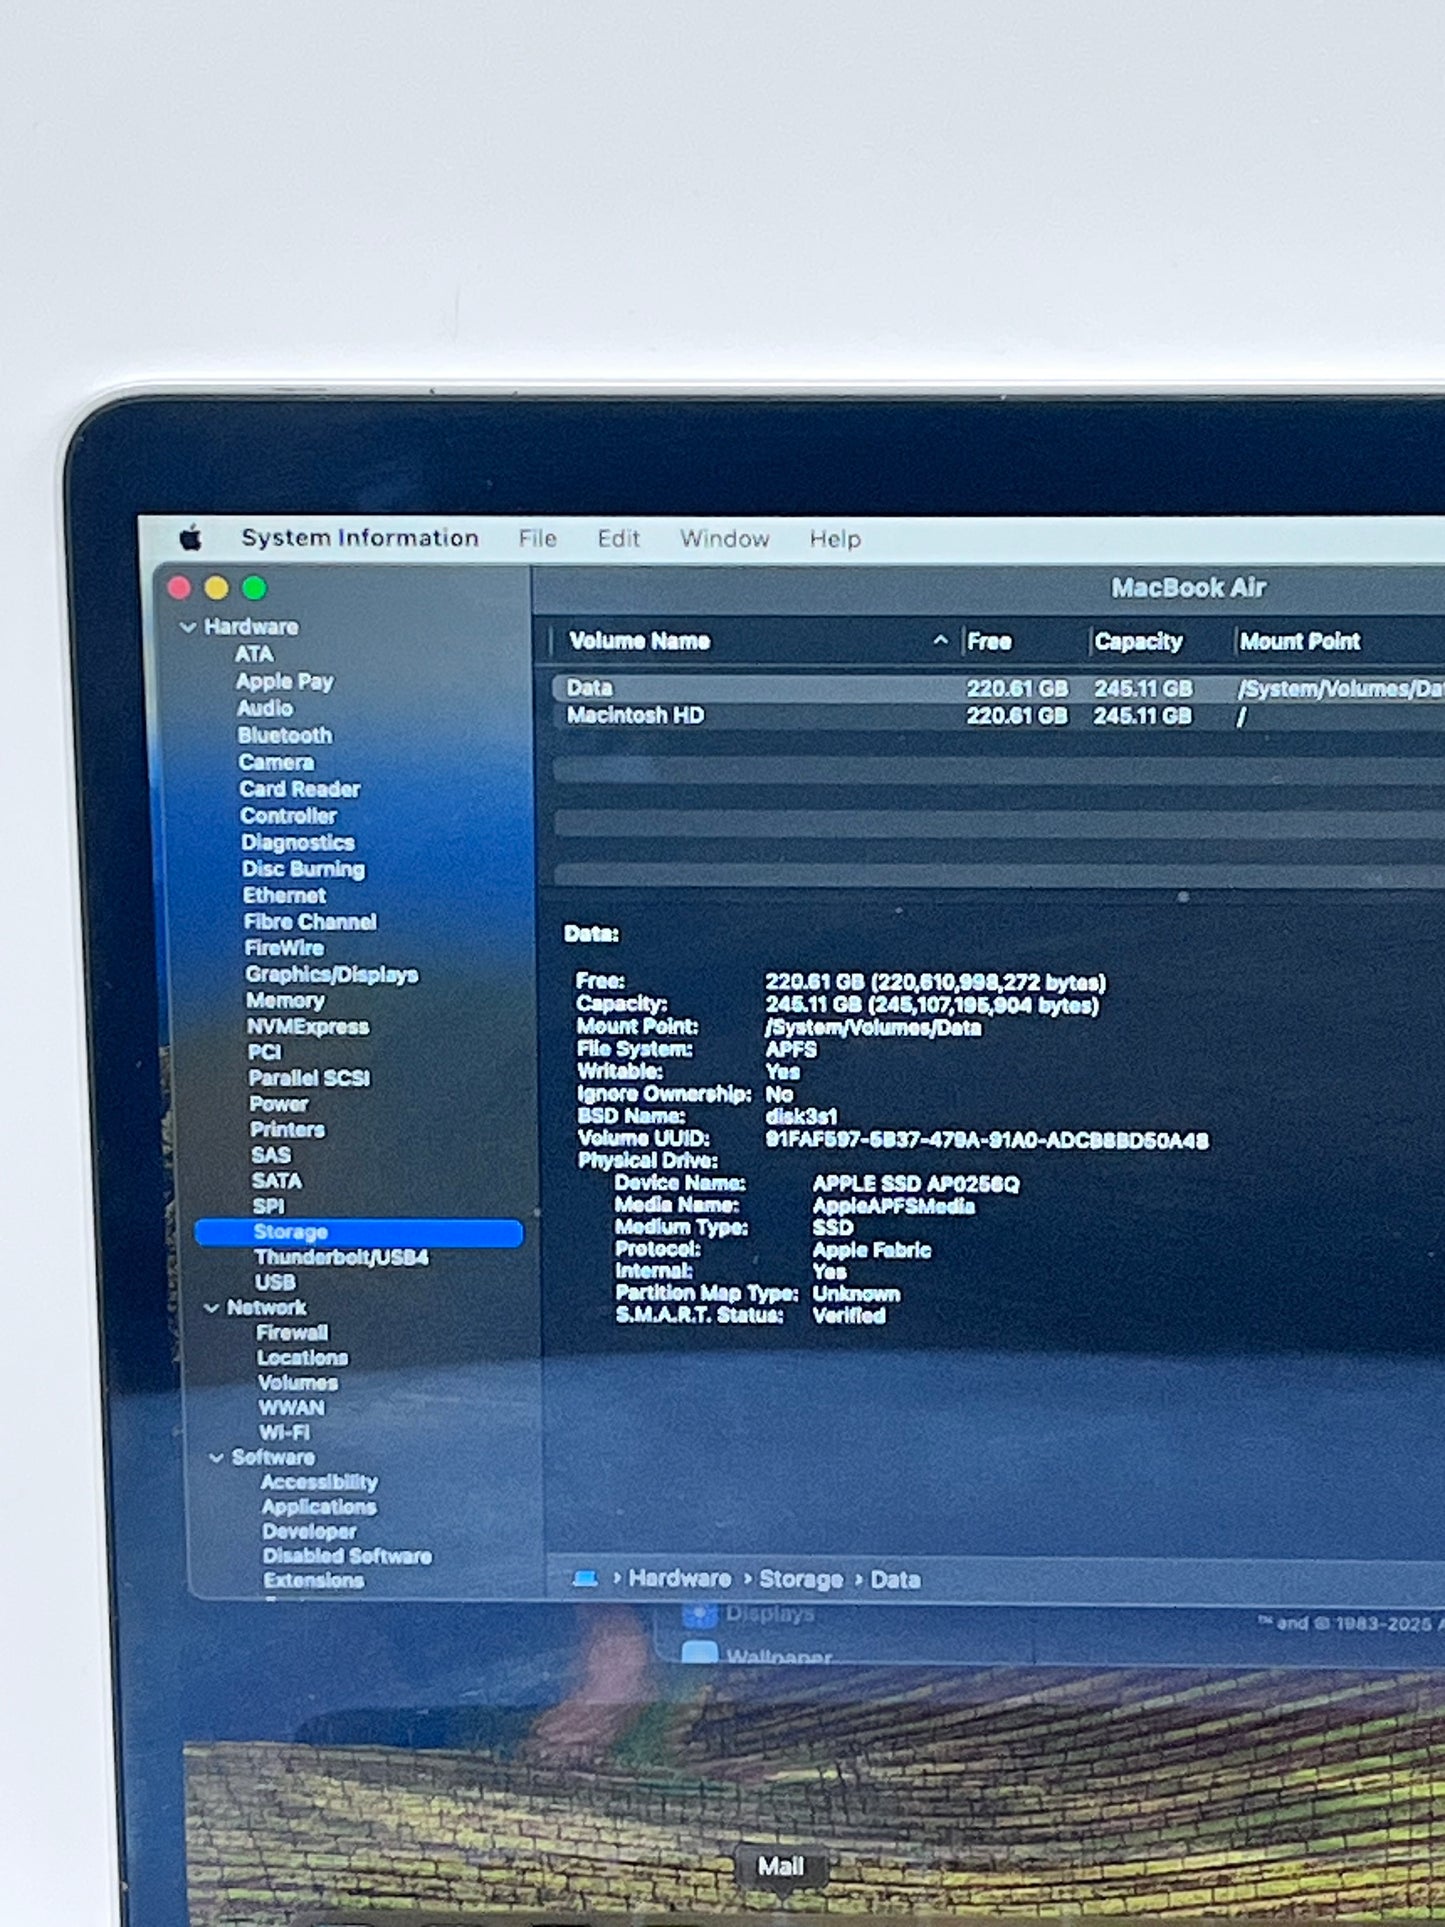Select Ethernet in the sidebar

point(285,896)
